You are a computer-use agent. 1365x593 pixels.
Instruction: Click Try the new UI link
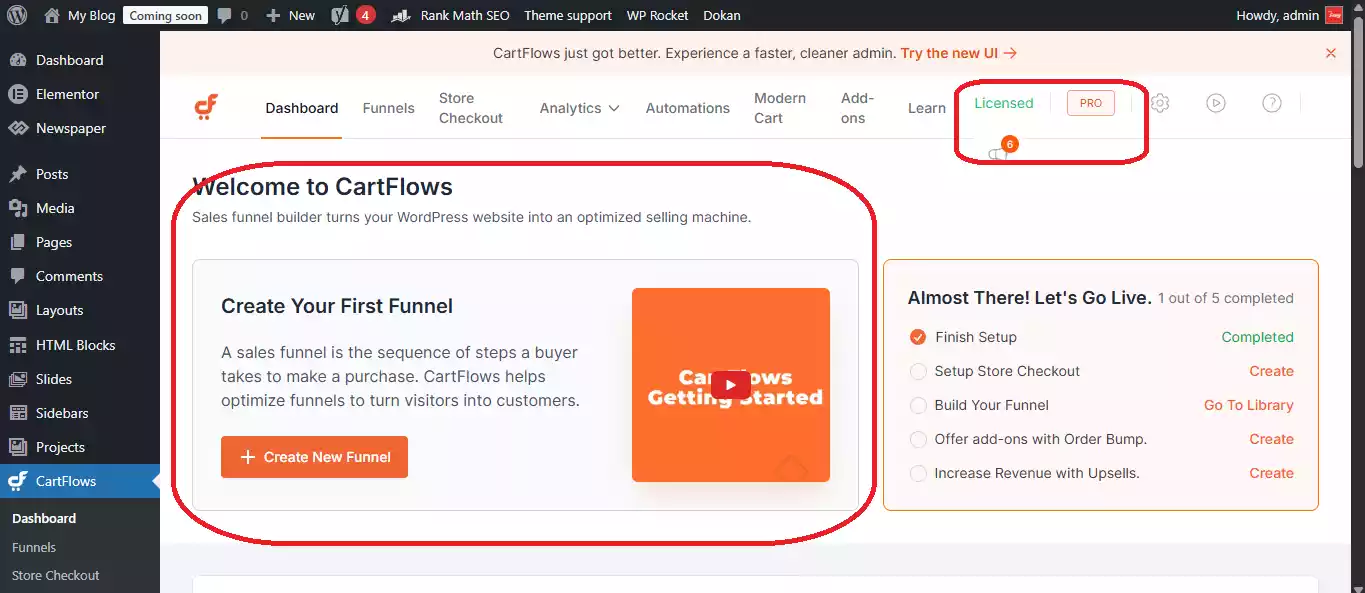(x=959, y=53)
